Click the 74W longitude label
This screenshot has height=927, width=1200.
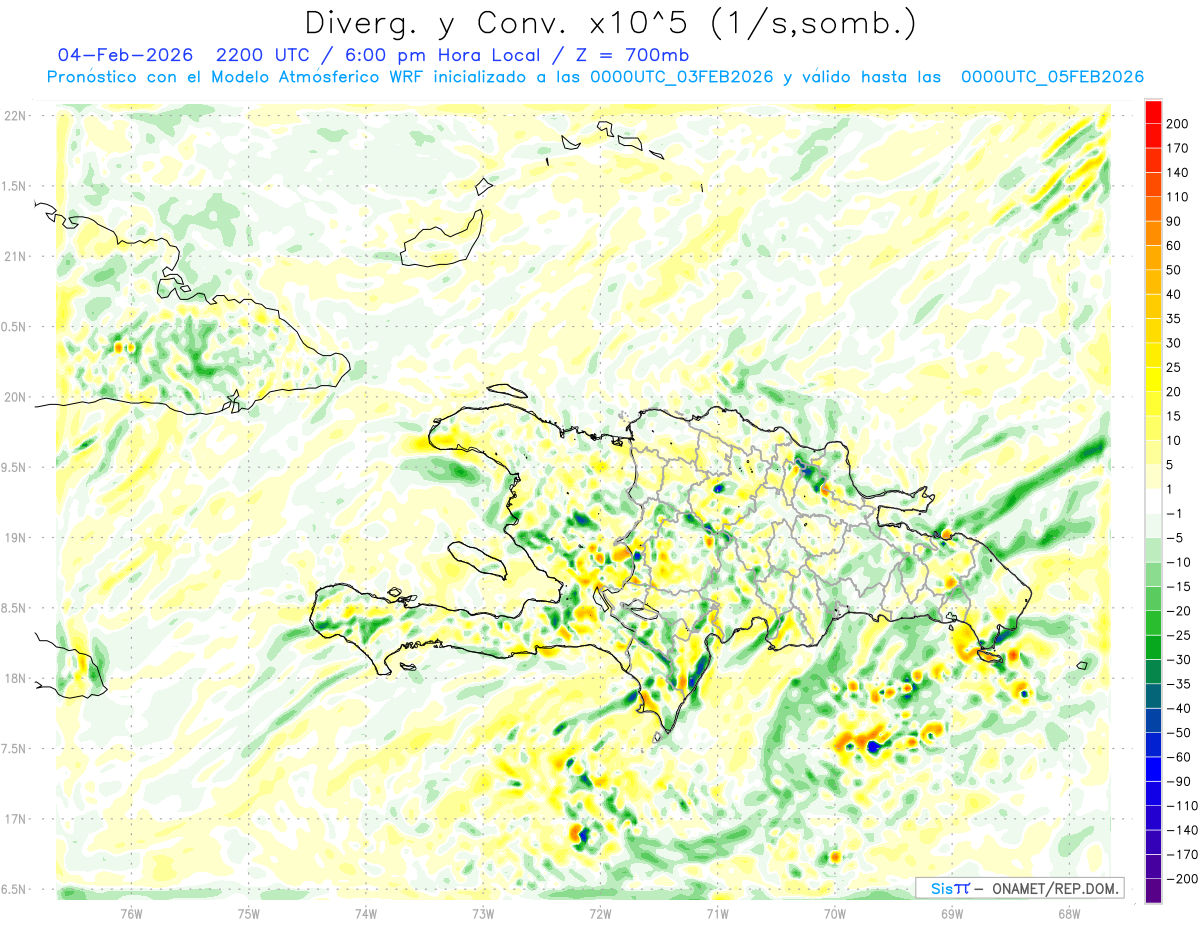coord(366,913)
